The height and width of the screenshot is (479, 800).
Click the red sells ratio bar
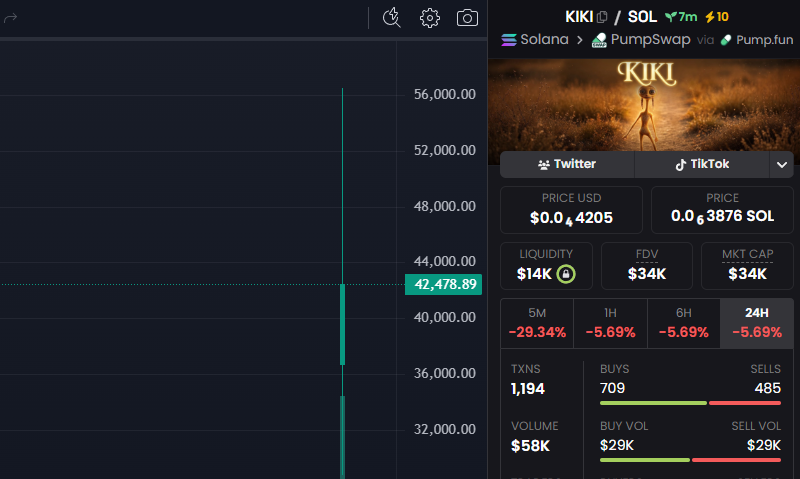[745, 403]
